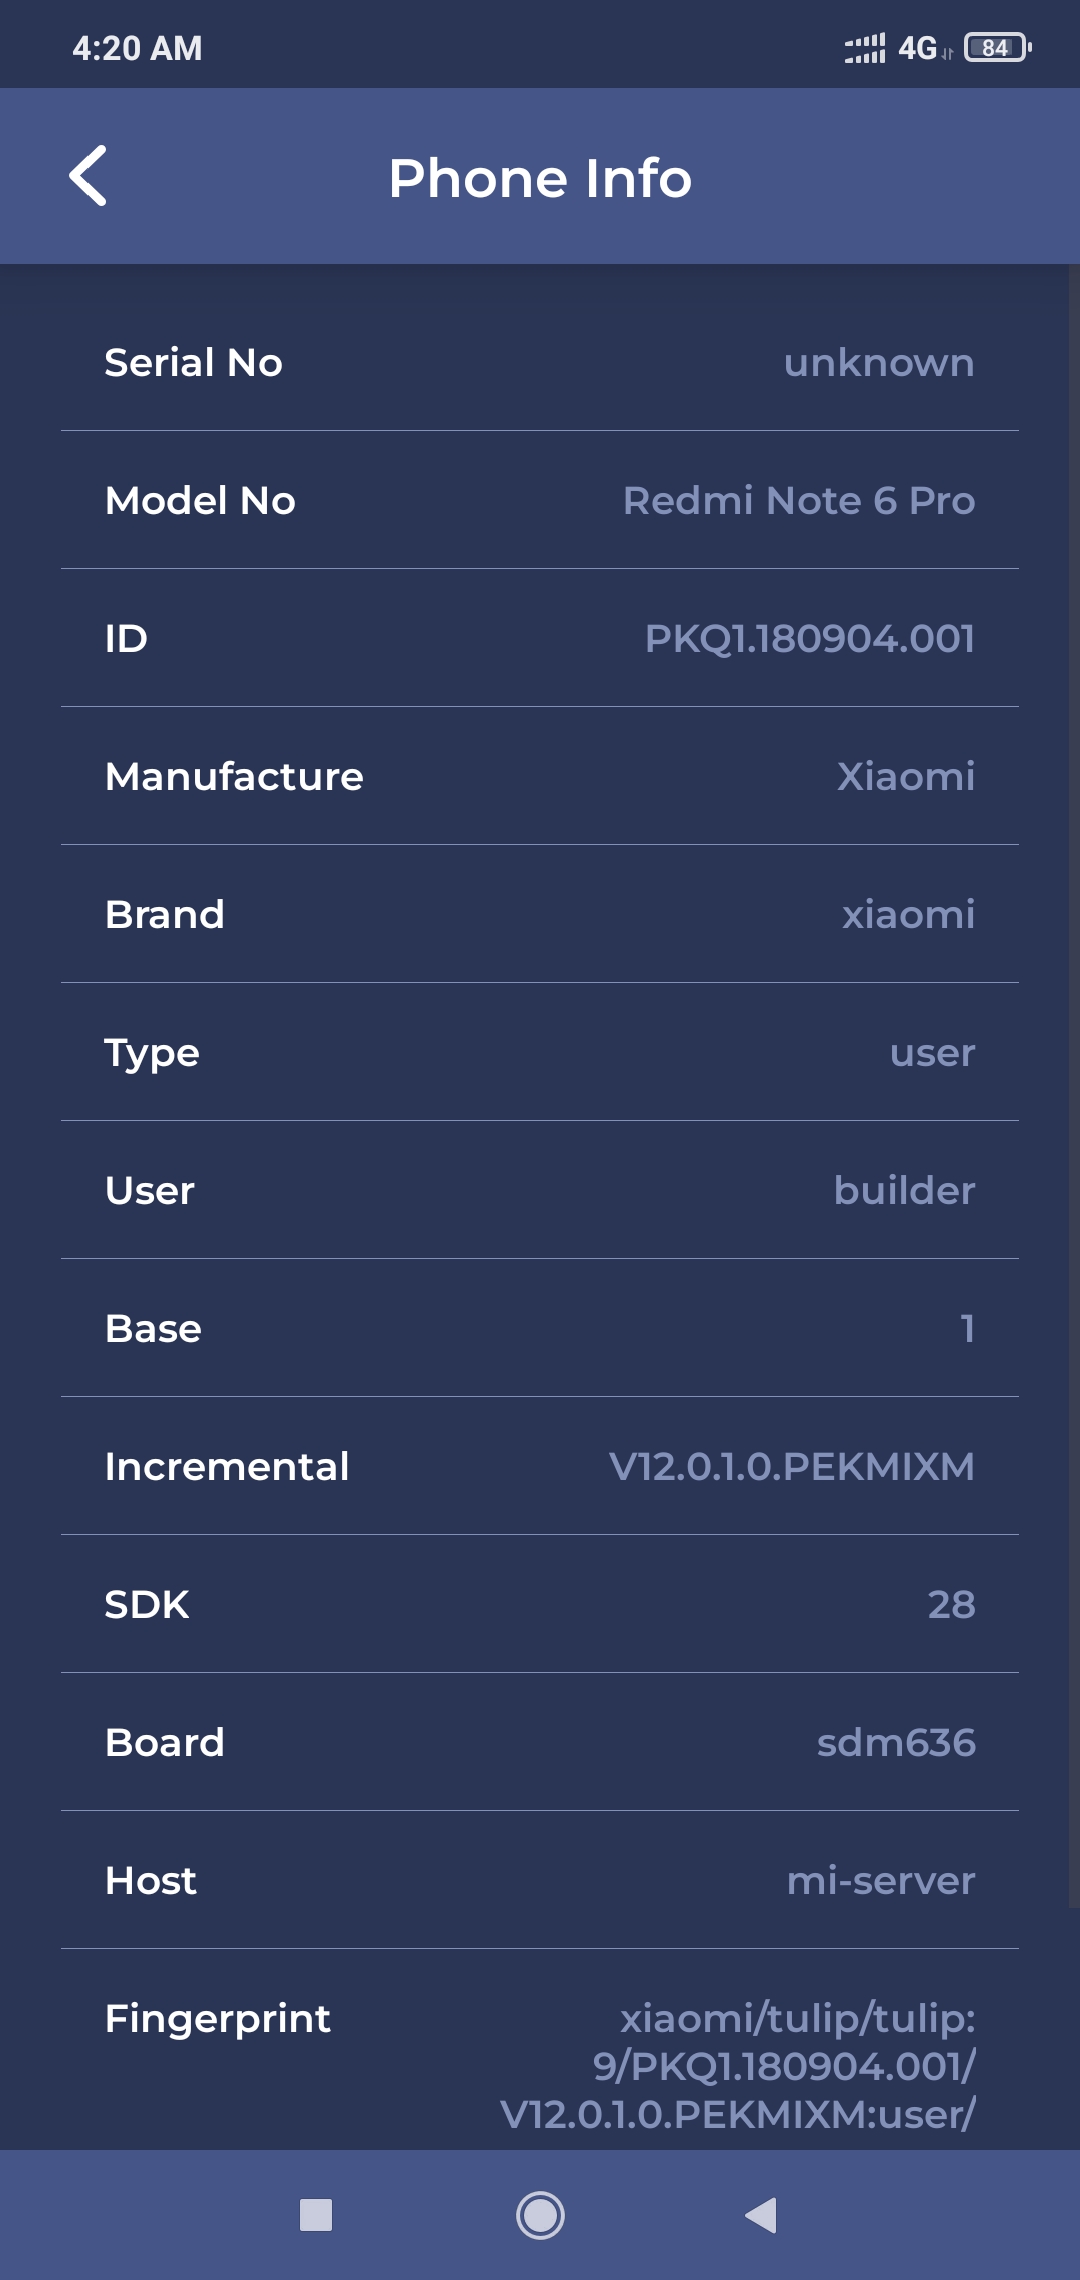
Task: Tap the back arrow in Phone Info header
Action: (x=88, y=176)
